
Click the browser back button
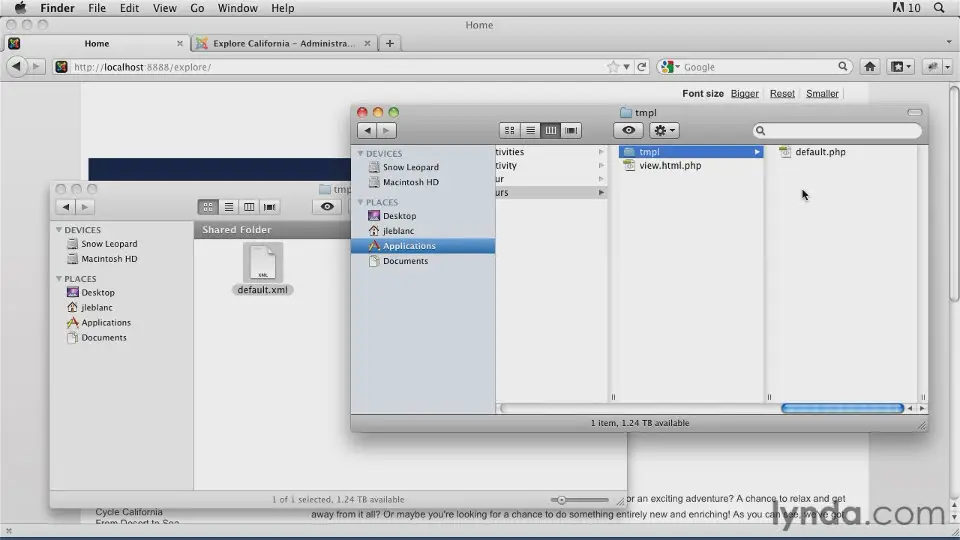coord(17,67)
